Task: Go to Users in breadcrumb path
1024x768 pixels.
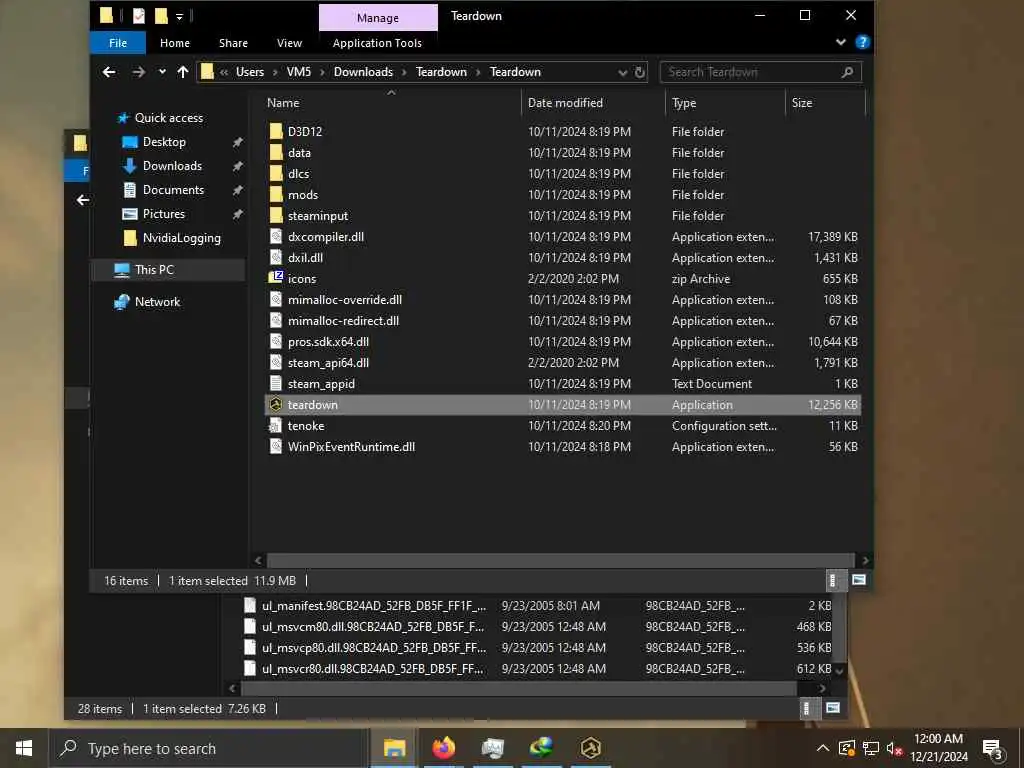Action: click(x=250, y=72)
